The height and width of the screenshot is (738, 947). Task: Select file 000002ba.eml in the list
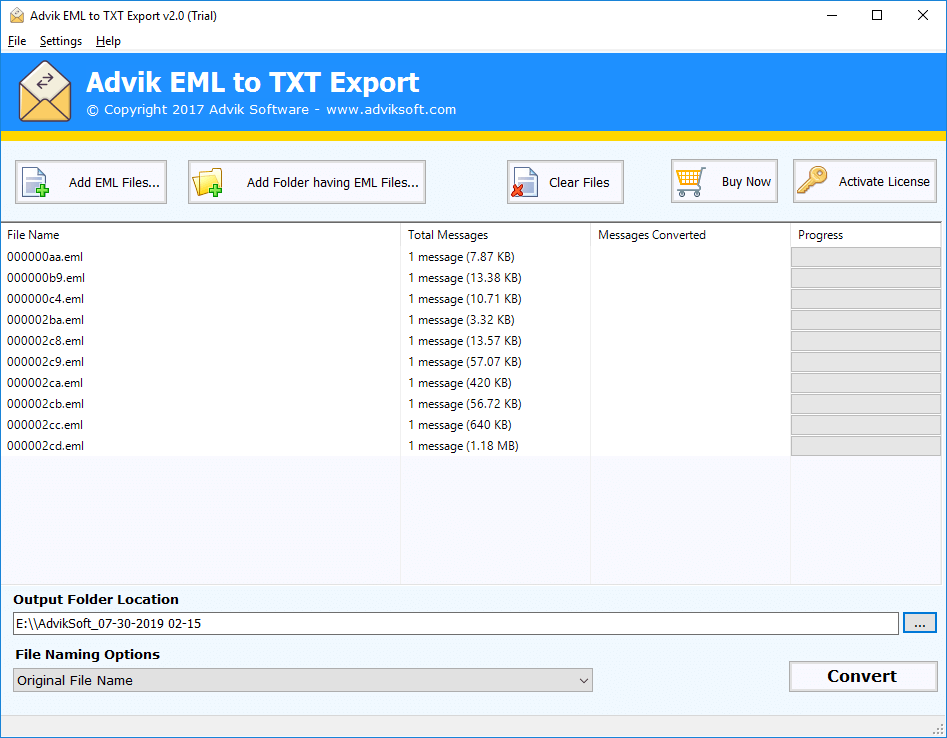[45, 320]
